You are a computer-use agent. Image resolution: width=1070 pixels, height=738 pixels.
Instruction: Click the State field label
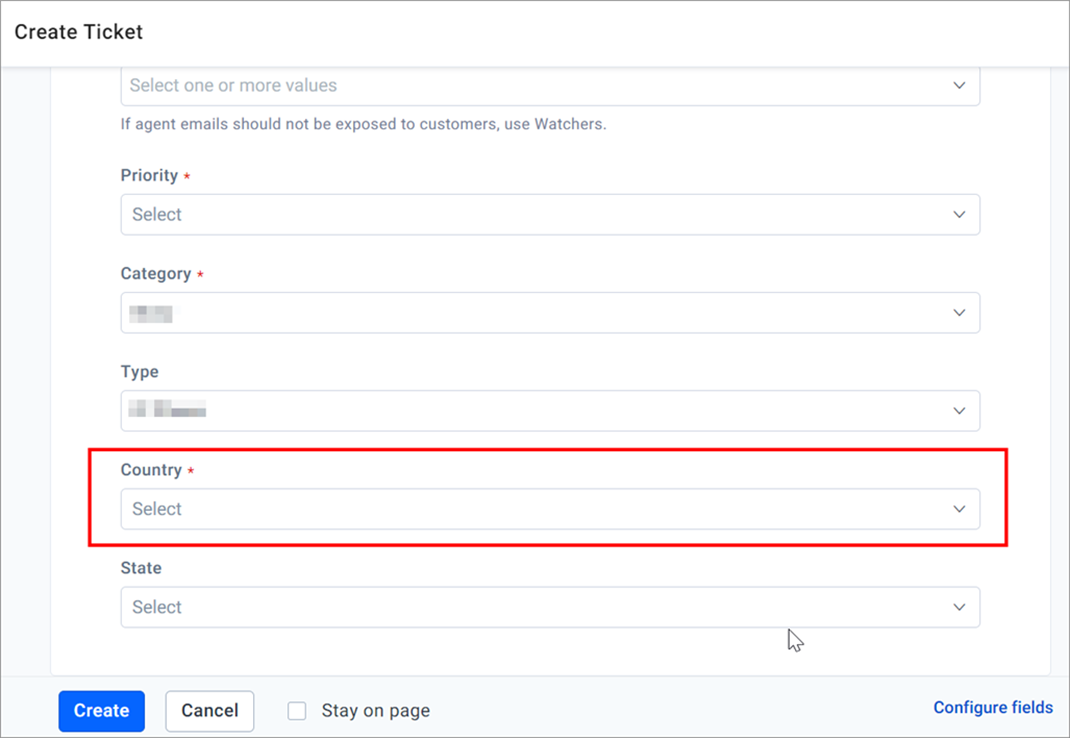click(x=141, y=568)
